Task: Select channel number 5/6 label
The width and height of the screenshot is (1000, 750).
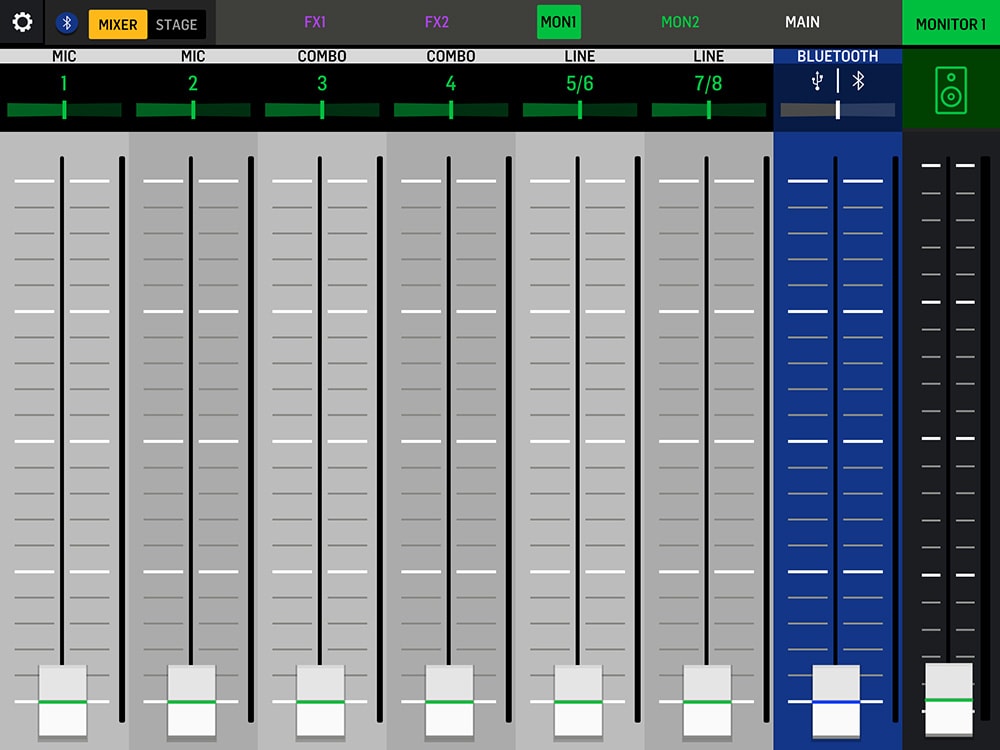Action: 580,84
